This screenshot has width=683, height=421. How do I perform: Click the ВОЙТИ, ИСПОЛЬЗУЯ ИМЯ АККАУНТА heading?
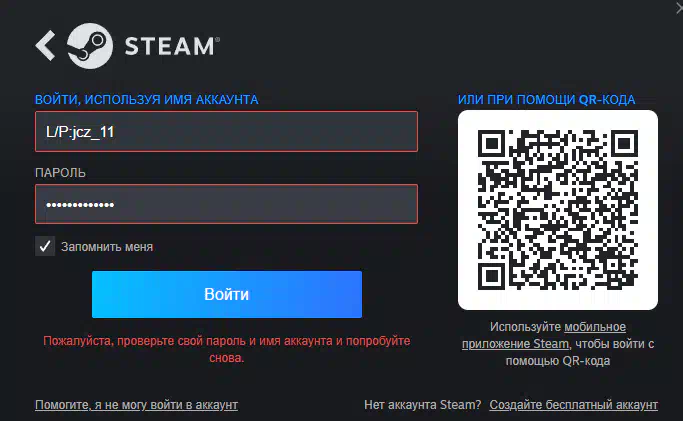[147, 100]
